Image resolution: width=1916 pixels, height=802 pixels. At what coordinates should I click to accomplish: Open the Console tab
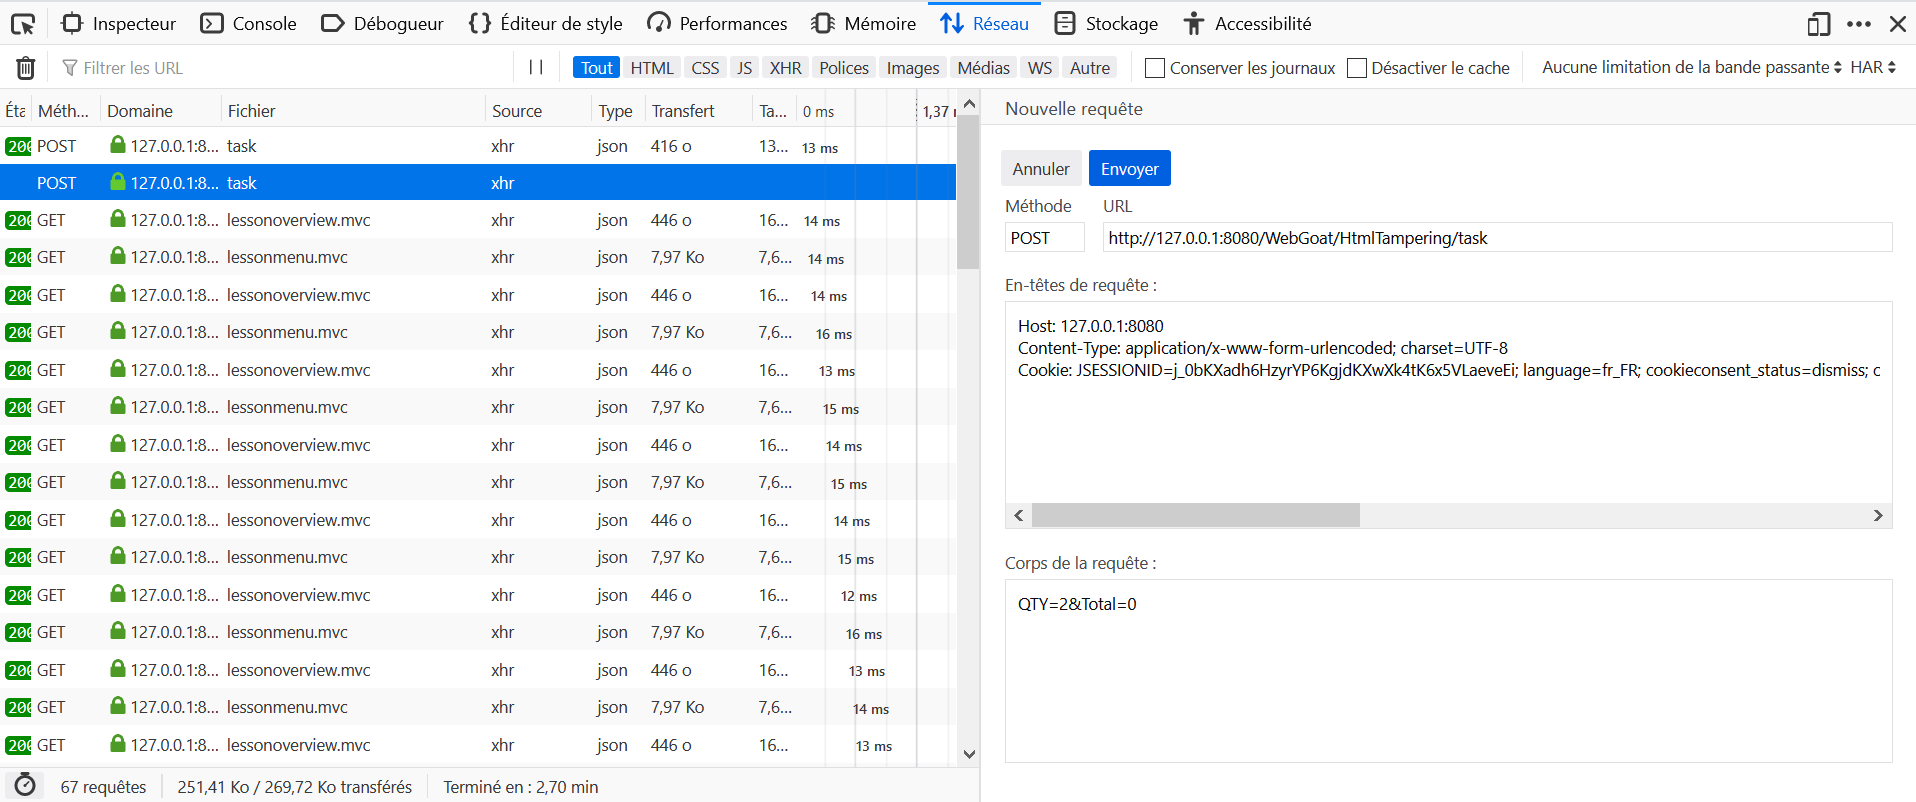(249, 23)
